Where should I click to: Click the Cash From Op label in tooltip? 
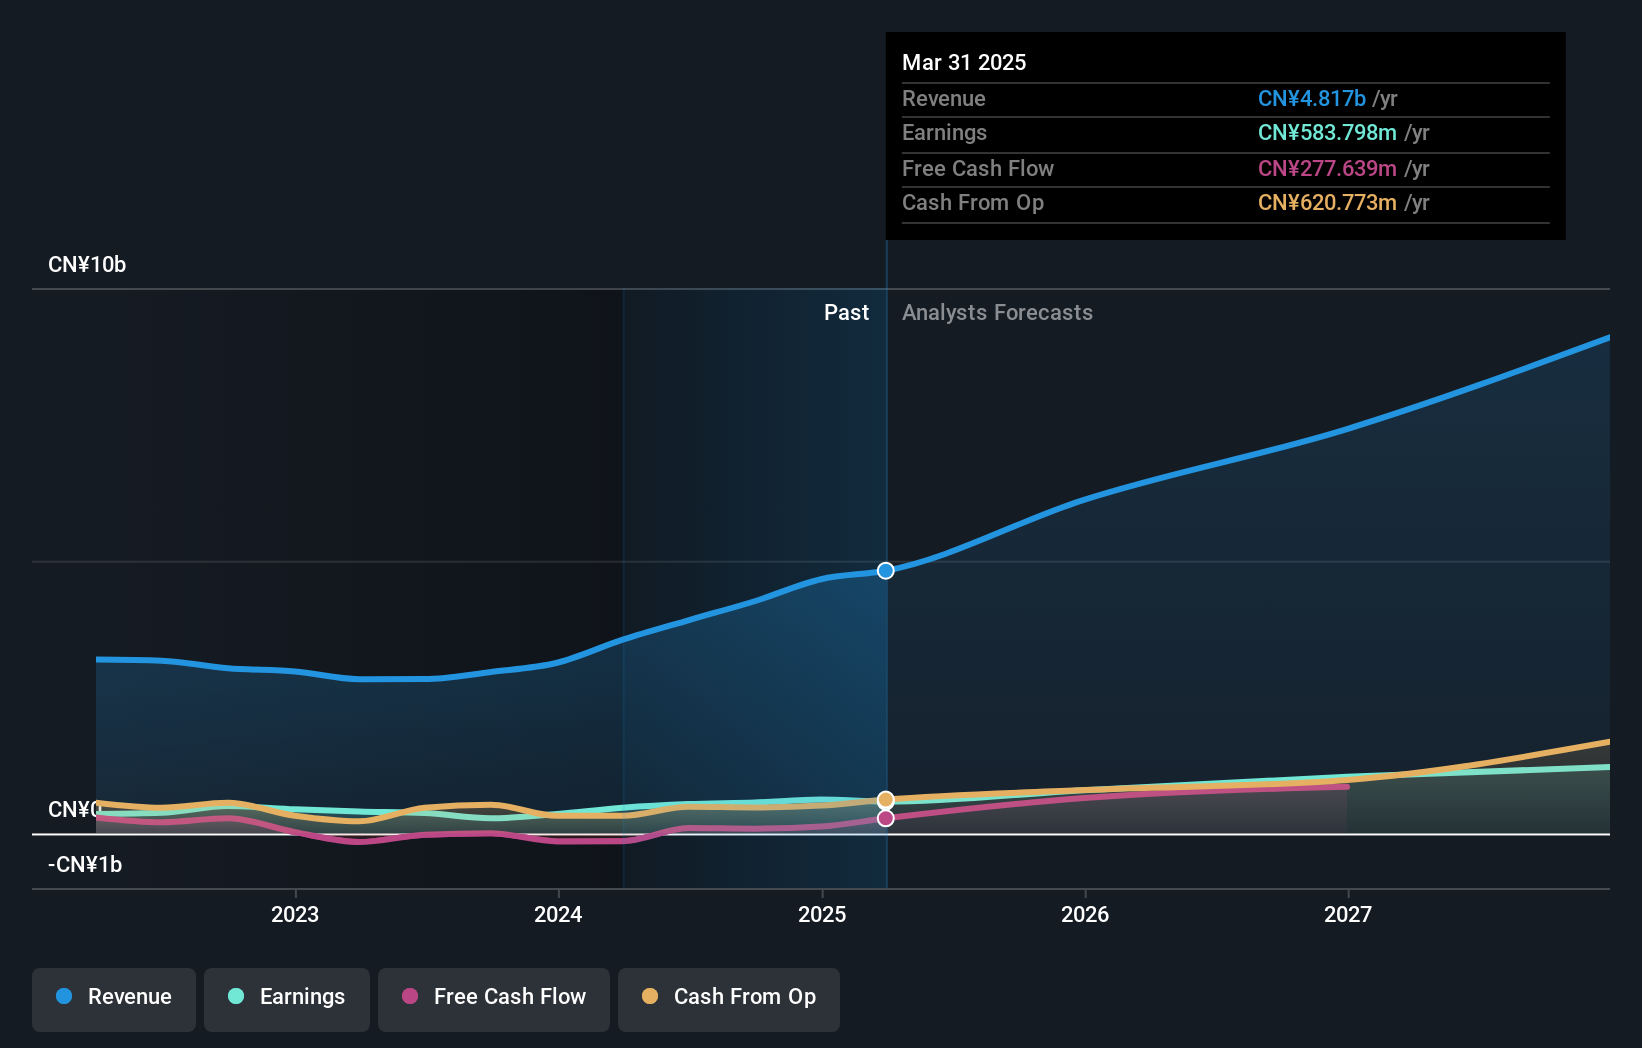click(973, 202)
